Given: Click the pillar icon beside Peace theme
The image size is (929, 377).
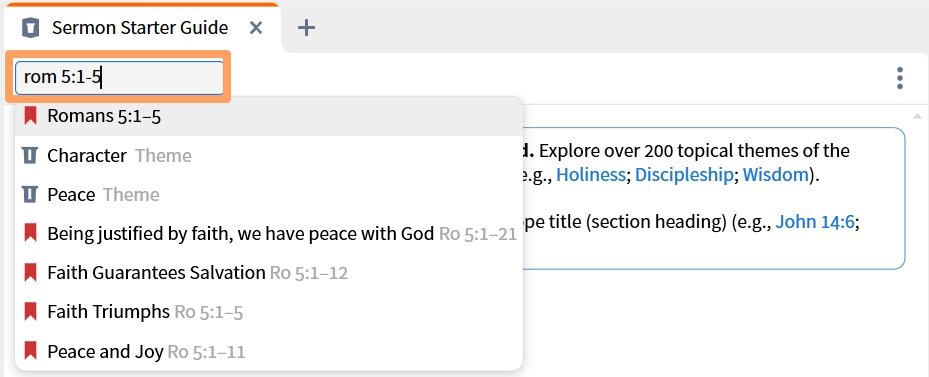Looking at the screenshot, I should pos(30,194).
